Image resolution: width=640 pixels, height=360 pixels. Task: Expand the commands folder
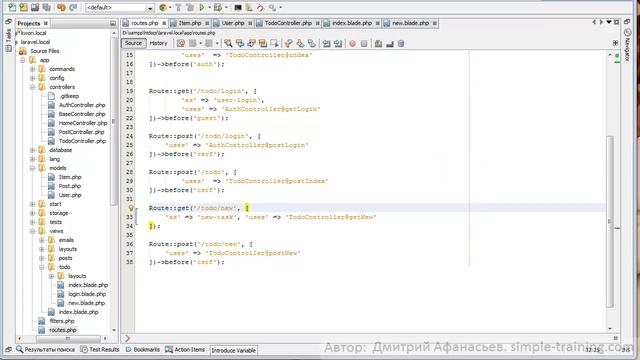click(32, 69)
